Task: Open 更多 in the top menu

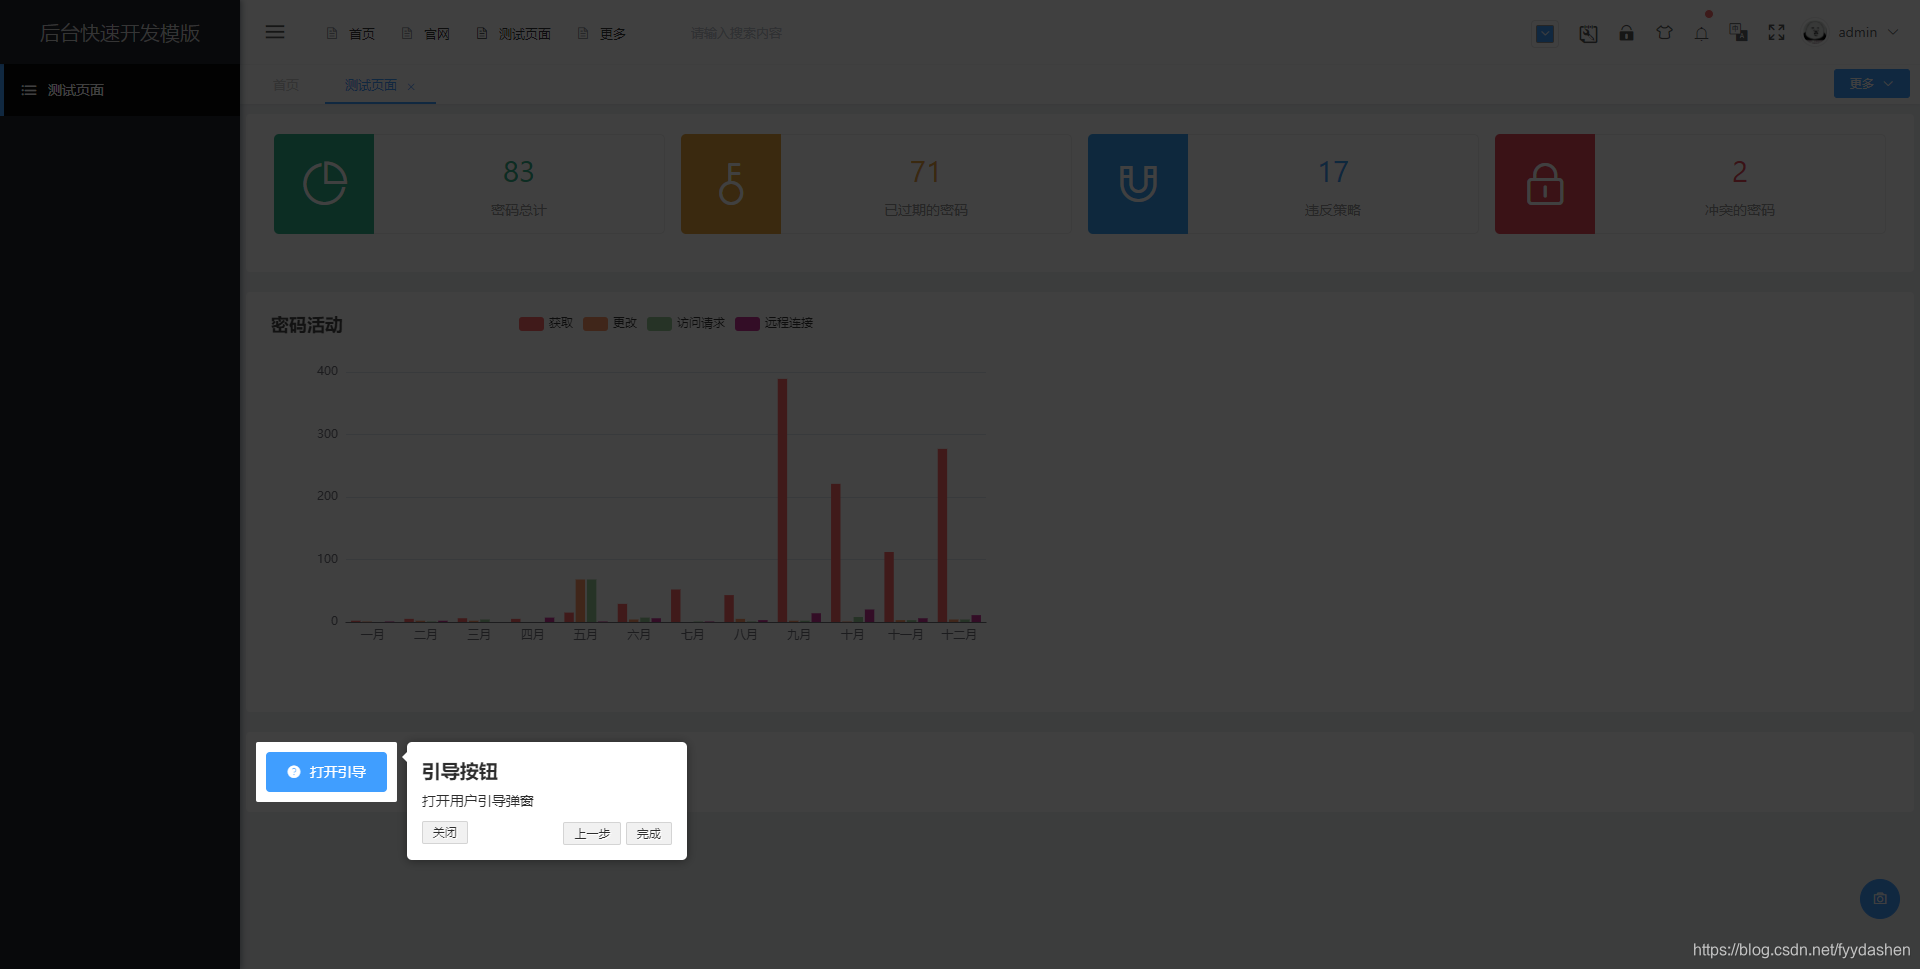Action: [602, 34]
